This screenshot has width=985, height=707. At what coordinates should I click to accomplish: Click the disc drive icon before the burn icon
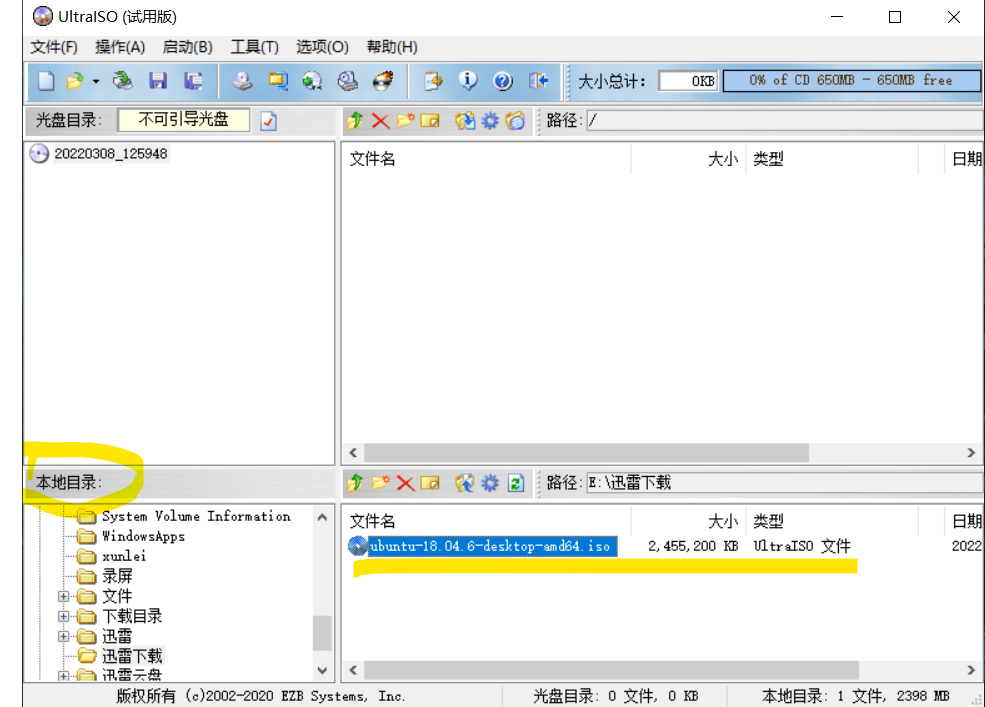tap(347, 81)
